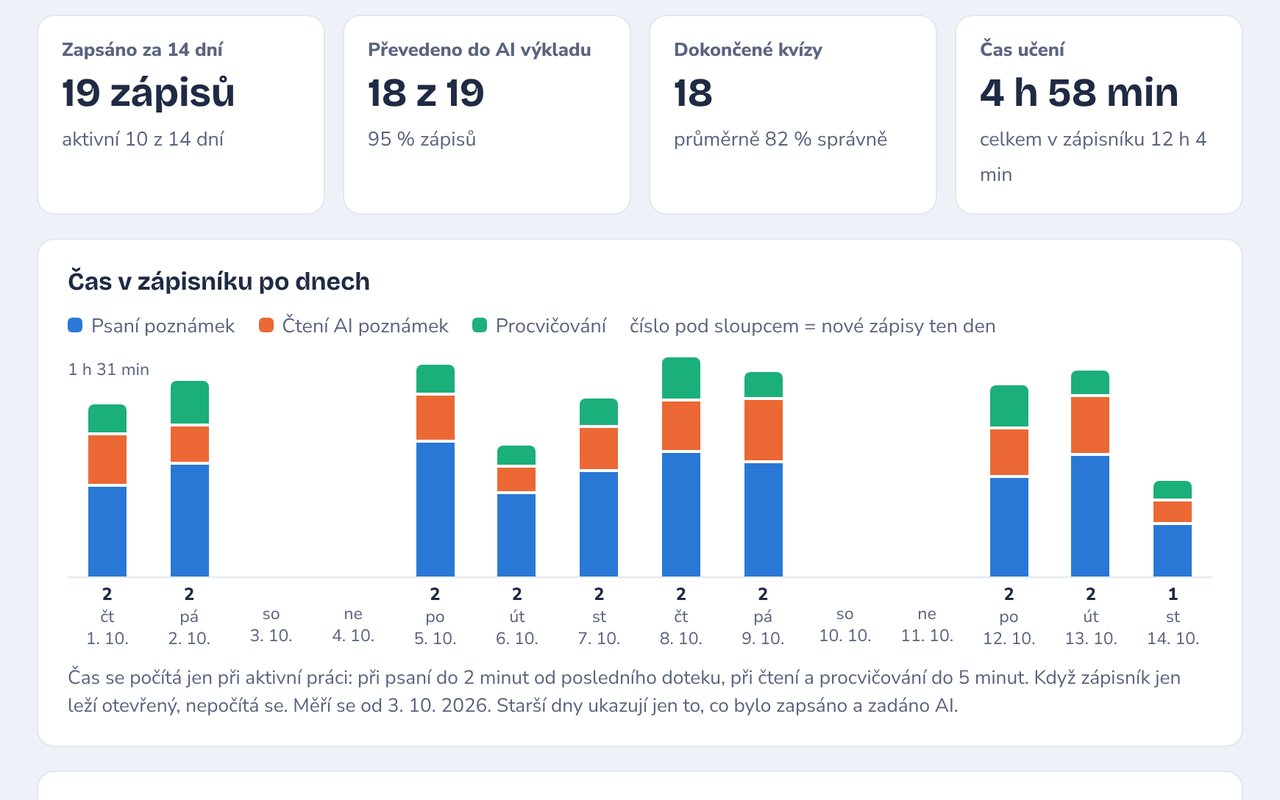Click the "ne 4. 10." day label
Image resolution: width=1280 pixels, height=800 pixels.
coord(353,625)
